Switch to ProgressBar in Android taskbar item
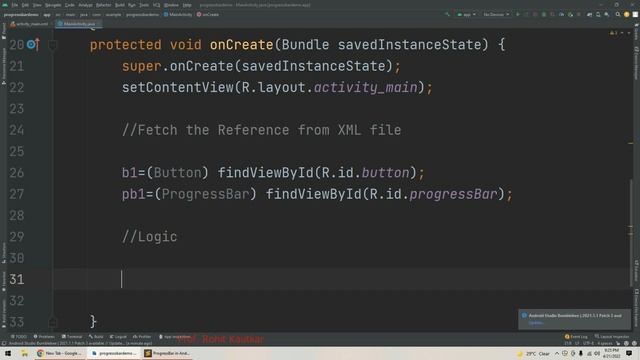Screen dimensions: 640x360 (x=167, y=353)
